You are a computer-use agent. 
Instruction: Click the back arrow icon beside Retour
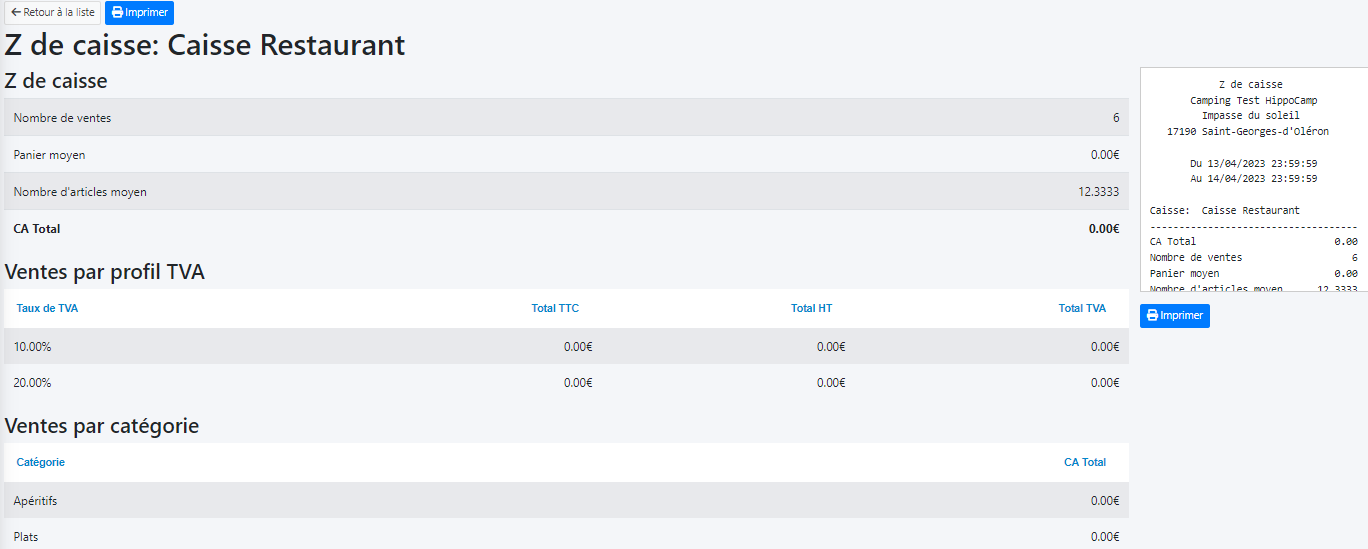tap(16, 13)
